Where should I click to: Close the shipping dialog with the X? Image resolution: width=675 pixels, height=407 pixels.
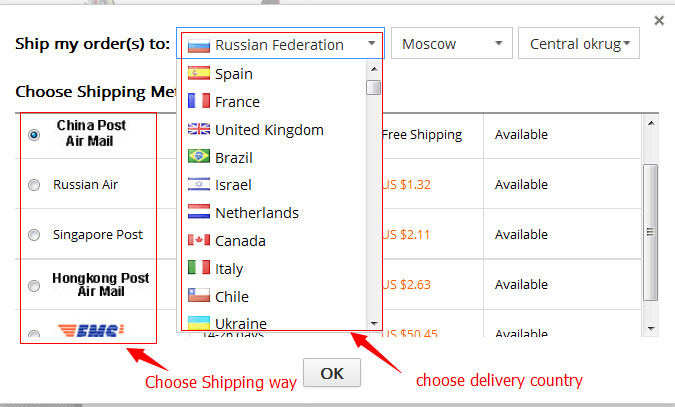click(x=658, y=19)
